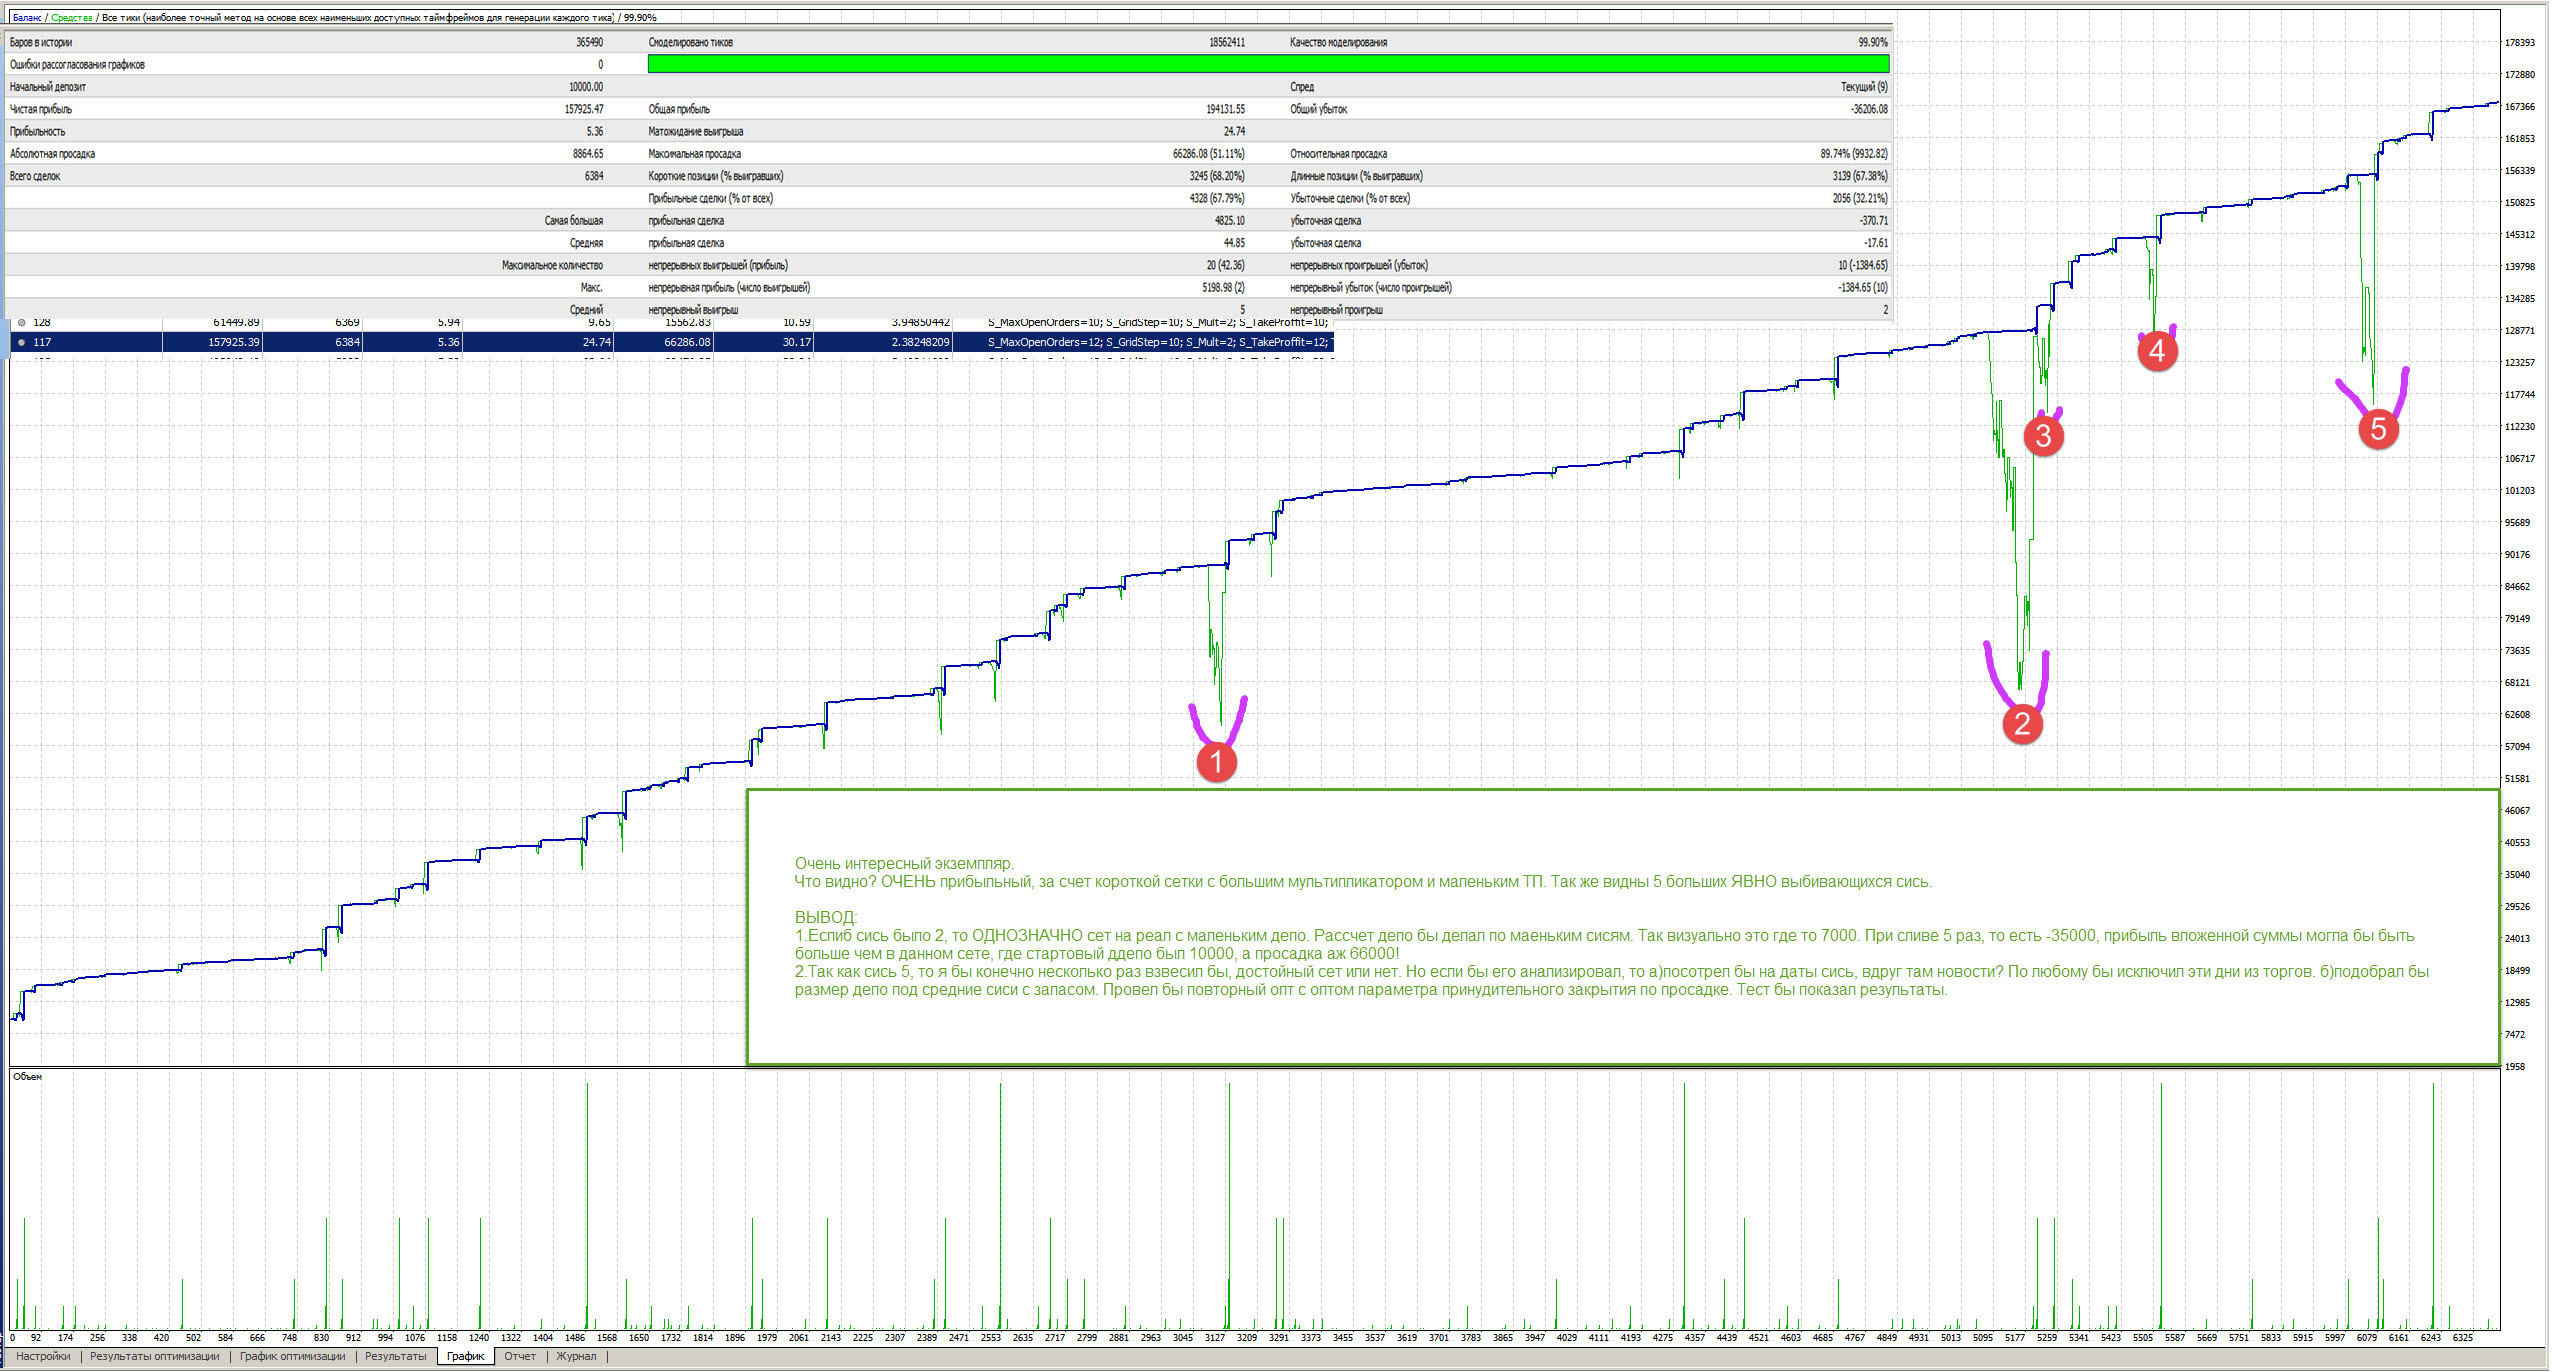Click the Прибыльные сделки value 4328 (67.79%)

tap(1216, 198)
